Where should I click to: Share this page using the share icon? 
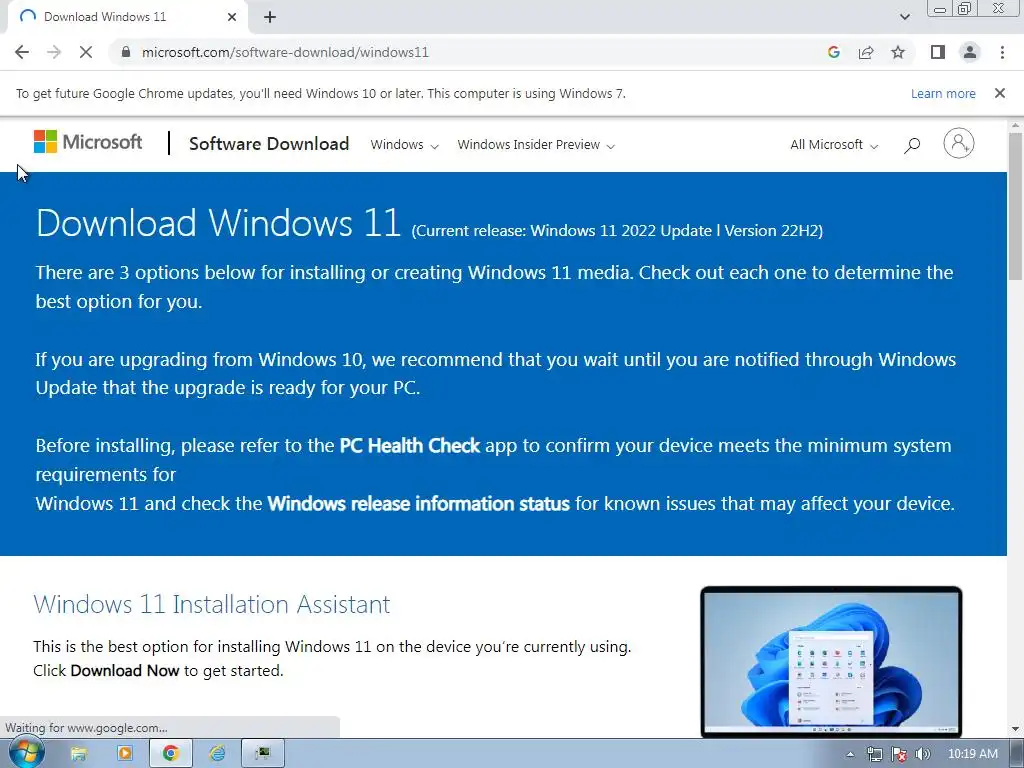tap(866, 52)
